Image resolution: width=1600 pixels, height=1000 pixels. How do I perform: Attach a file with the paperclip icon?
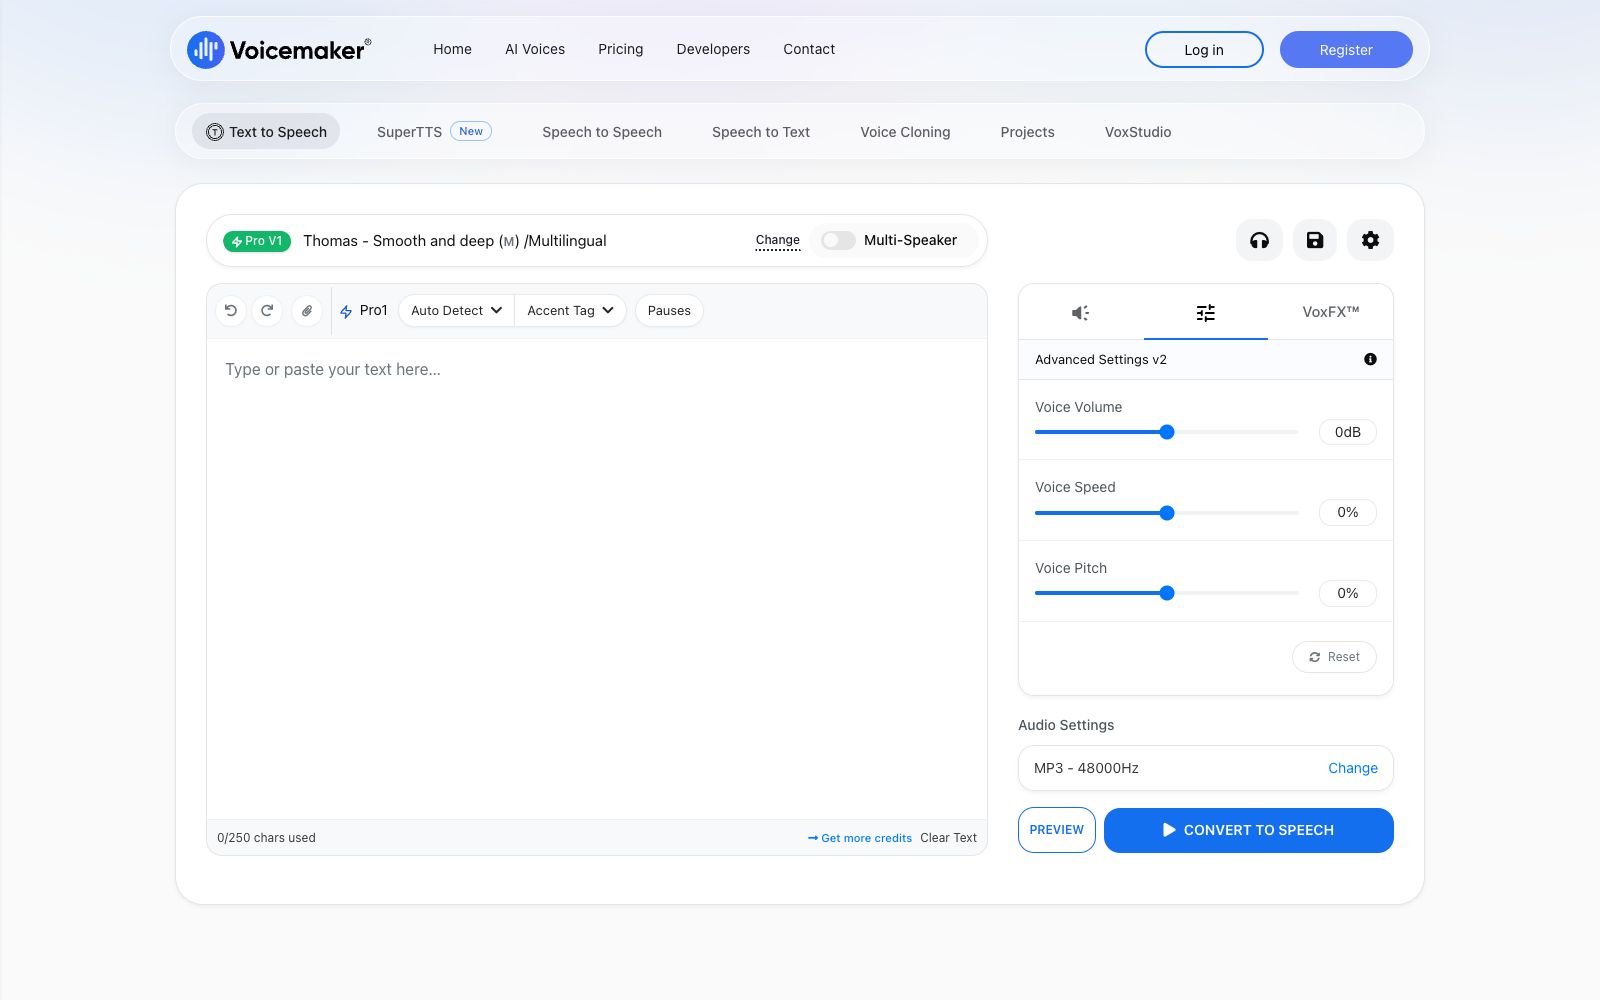coord(307,311)
